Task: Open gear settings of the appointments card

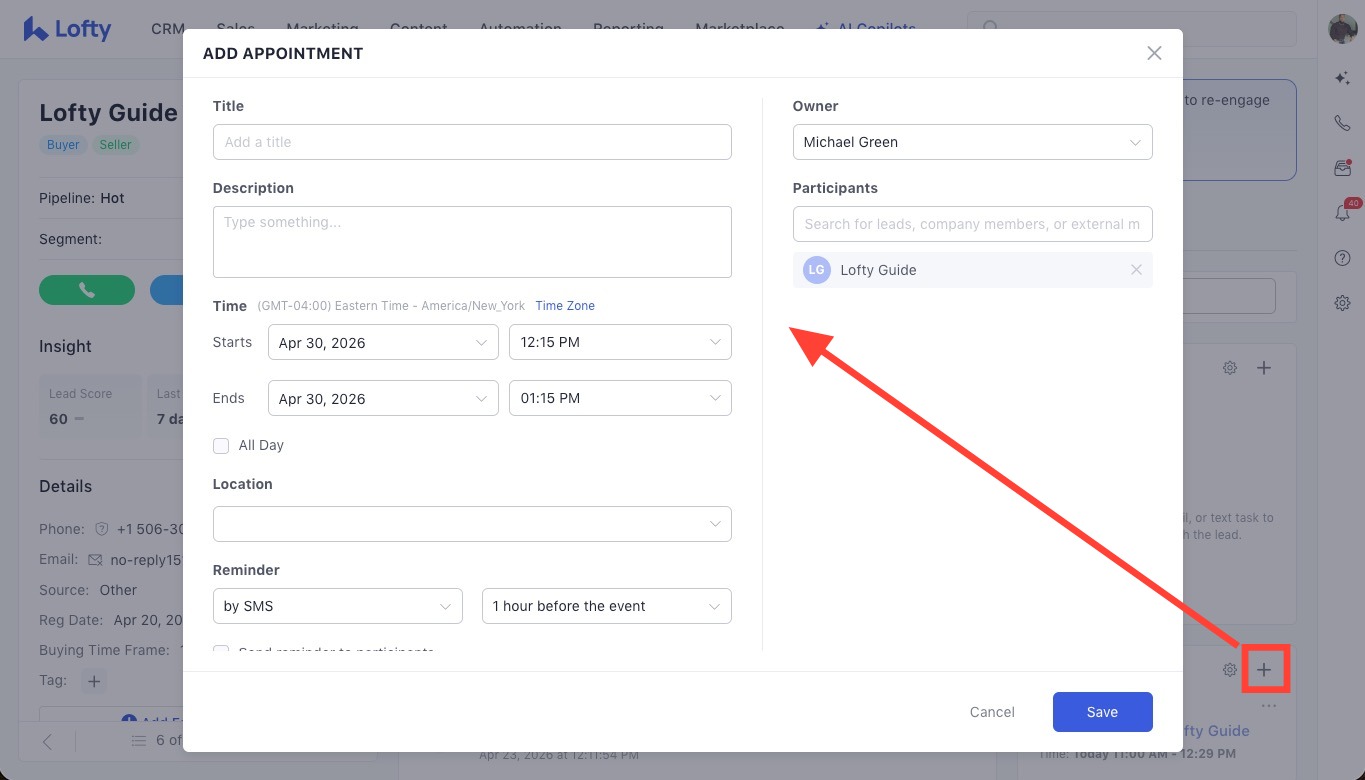Action: click(x=1230, y=670)
